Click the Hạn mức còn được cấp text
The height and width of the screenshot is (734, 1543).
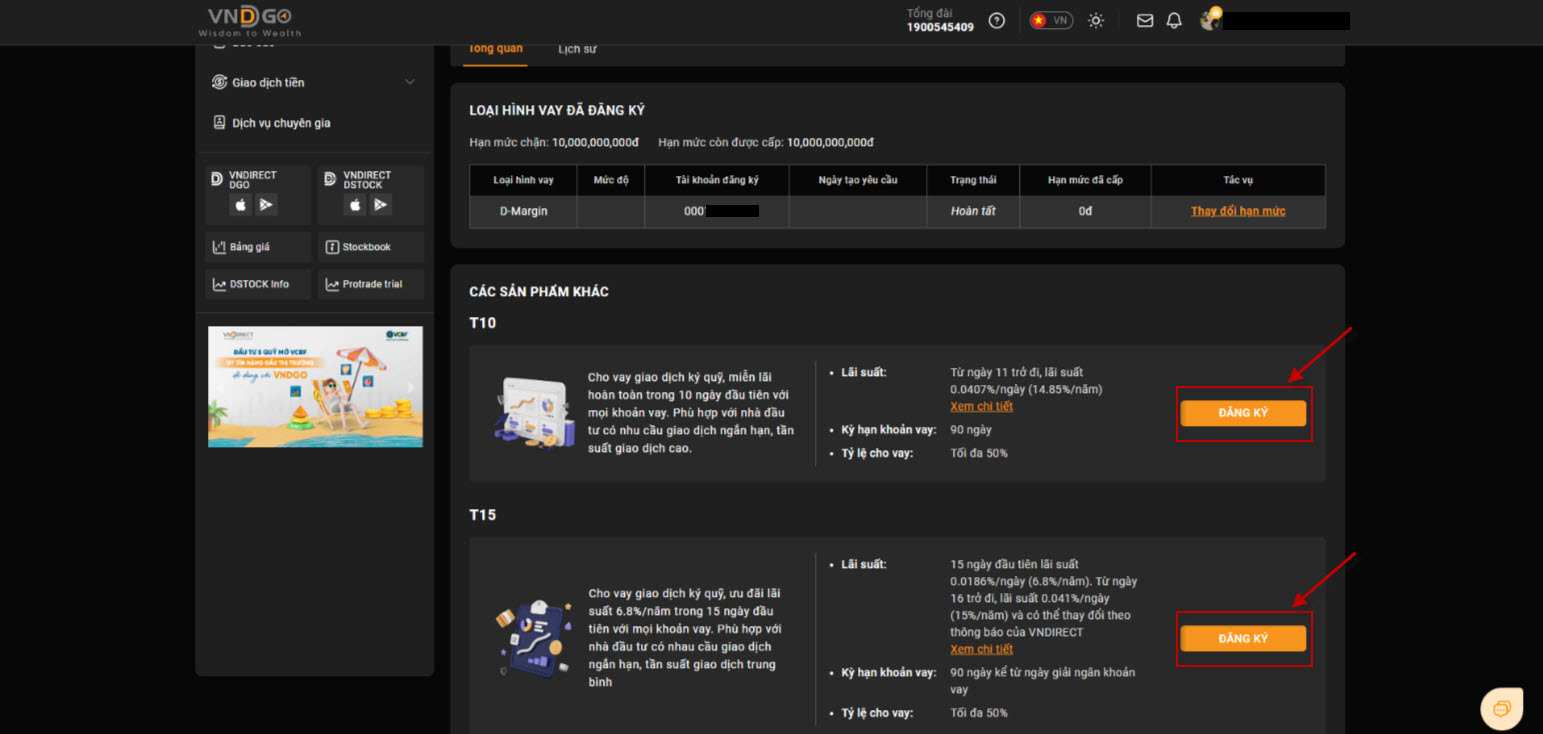click(x=766, y=142)
